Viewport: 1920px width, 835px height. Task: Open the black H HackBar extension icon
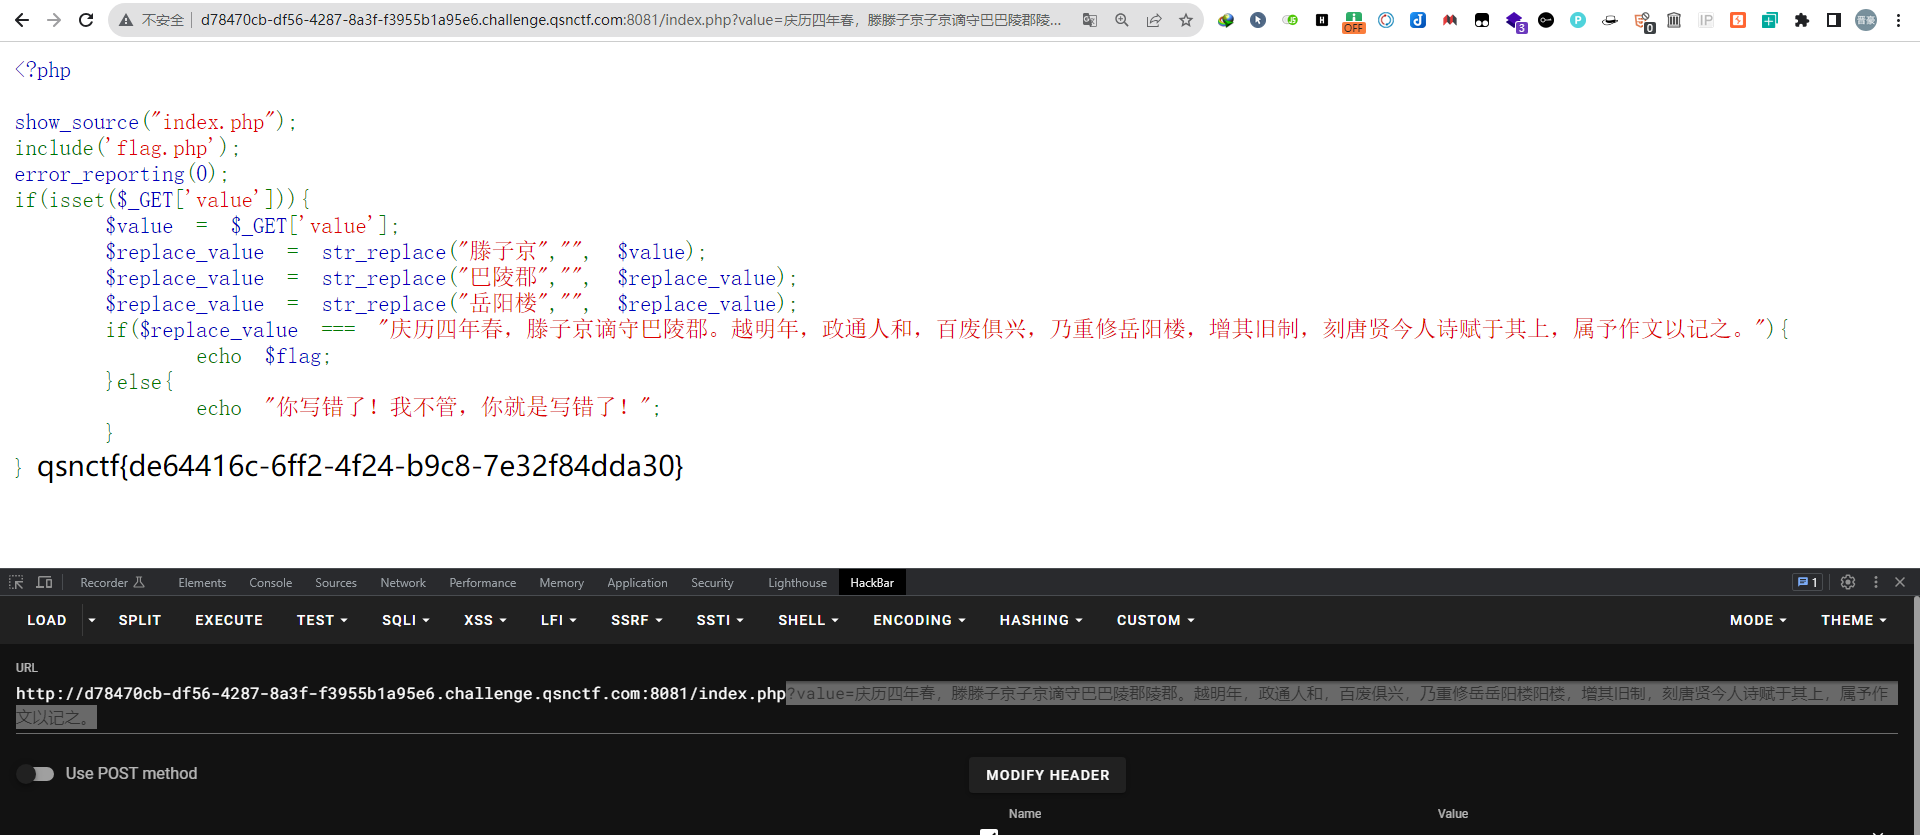[x=1322, y=20]
